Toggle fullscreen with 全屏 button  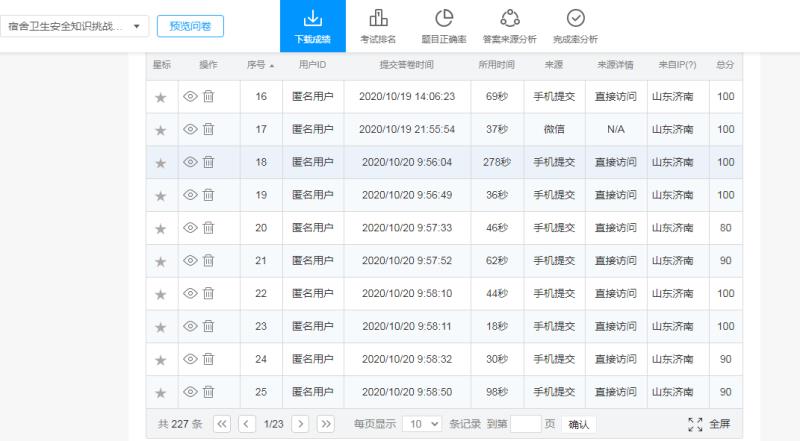click(709, 424)
